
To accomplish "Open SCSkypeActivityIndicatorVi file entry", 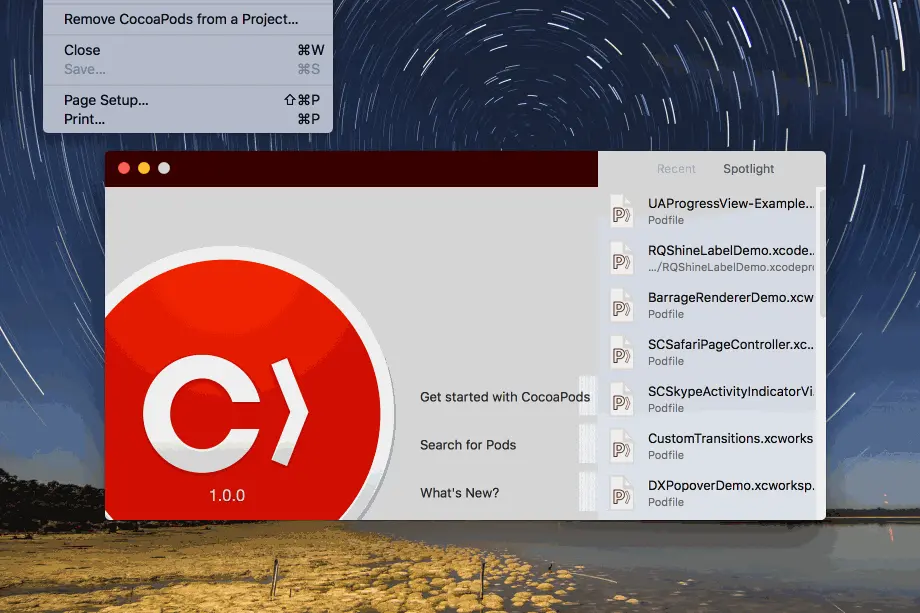I will [708, 399].
